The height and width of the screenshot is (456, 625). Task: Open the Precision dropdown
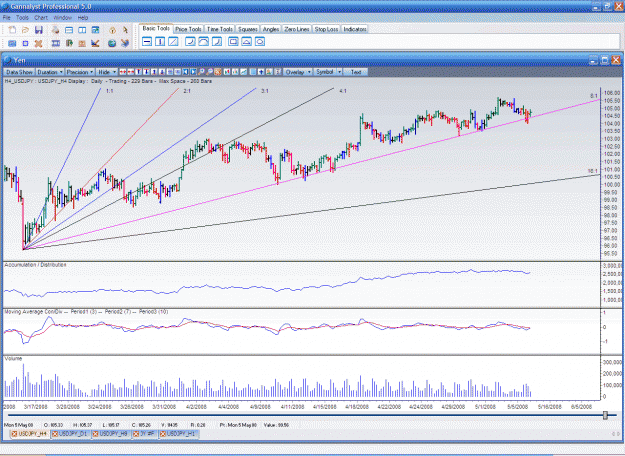80,72
